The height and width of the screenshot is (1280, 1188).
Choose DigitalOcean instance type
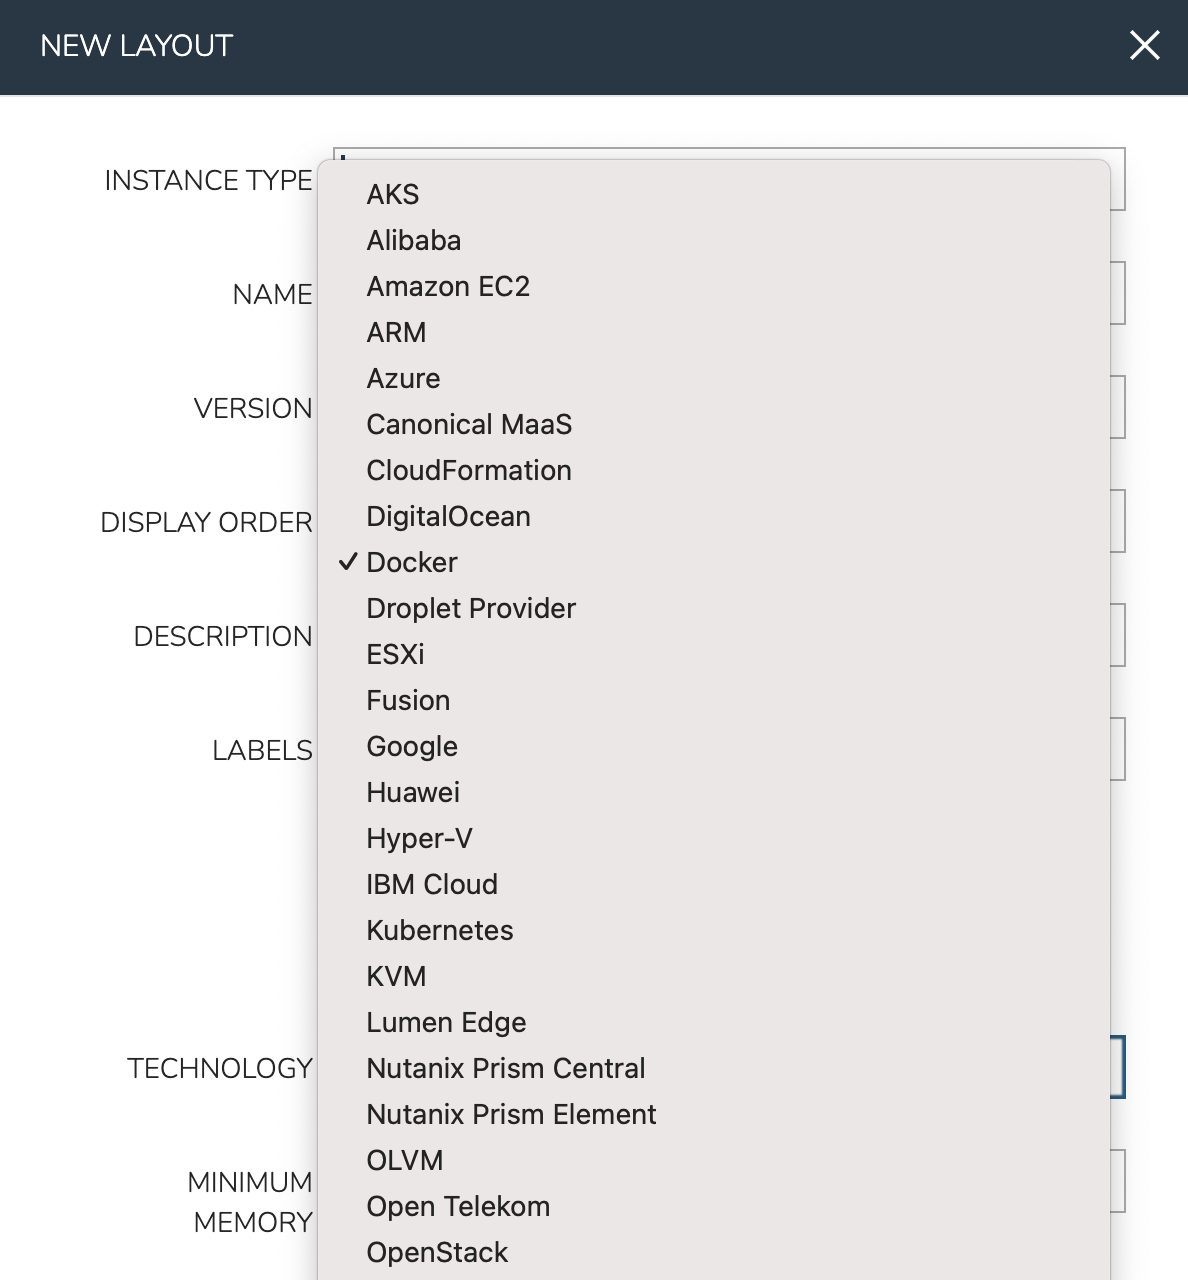click(x=448, y=516)
